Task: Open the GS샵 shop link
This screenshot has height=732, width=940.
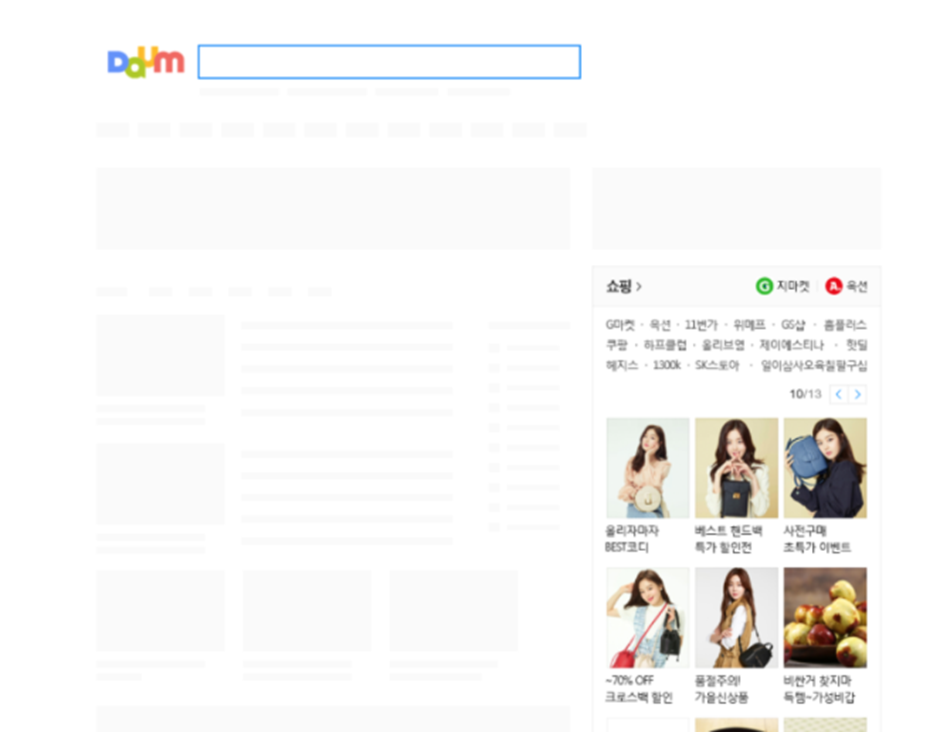Action: click(793, 324)
